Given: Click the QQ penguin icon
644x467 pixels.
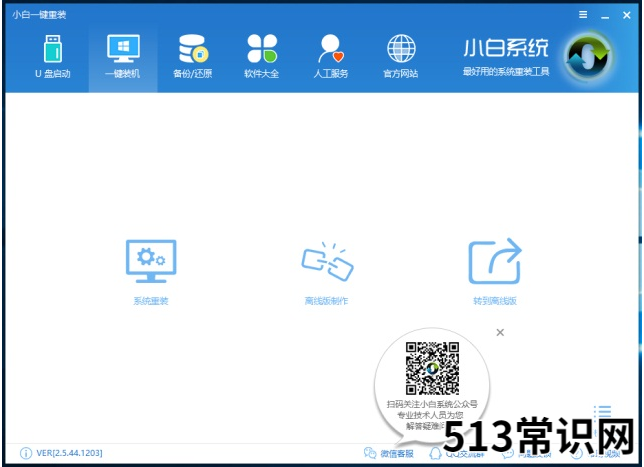Looking at the screenshot, I should (x=435, y=453).
